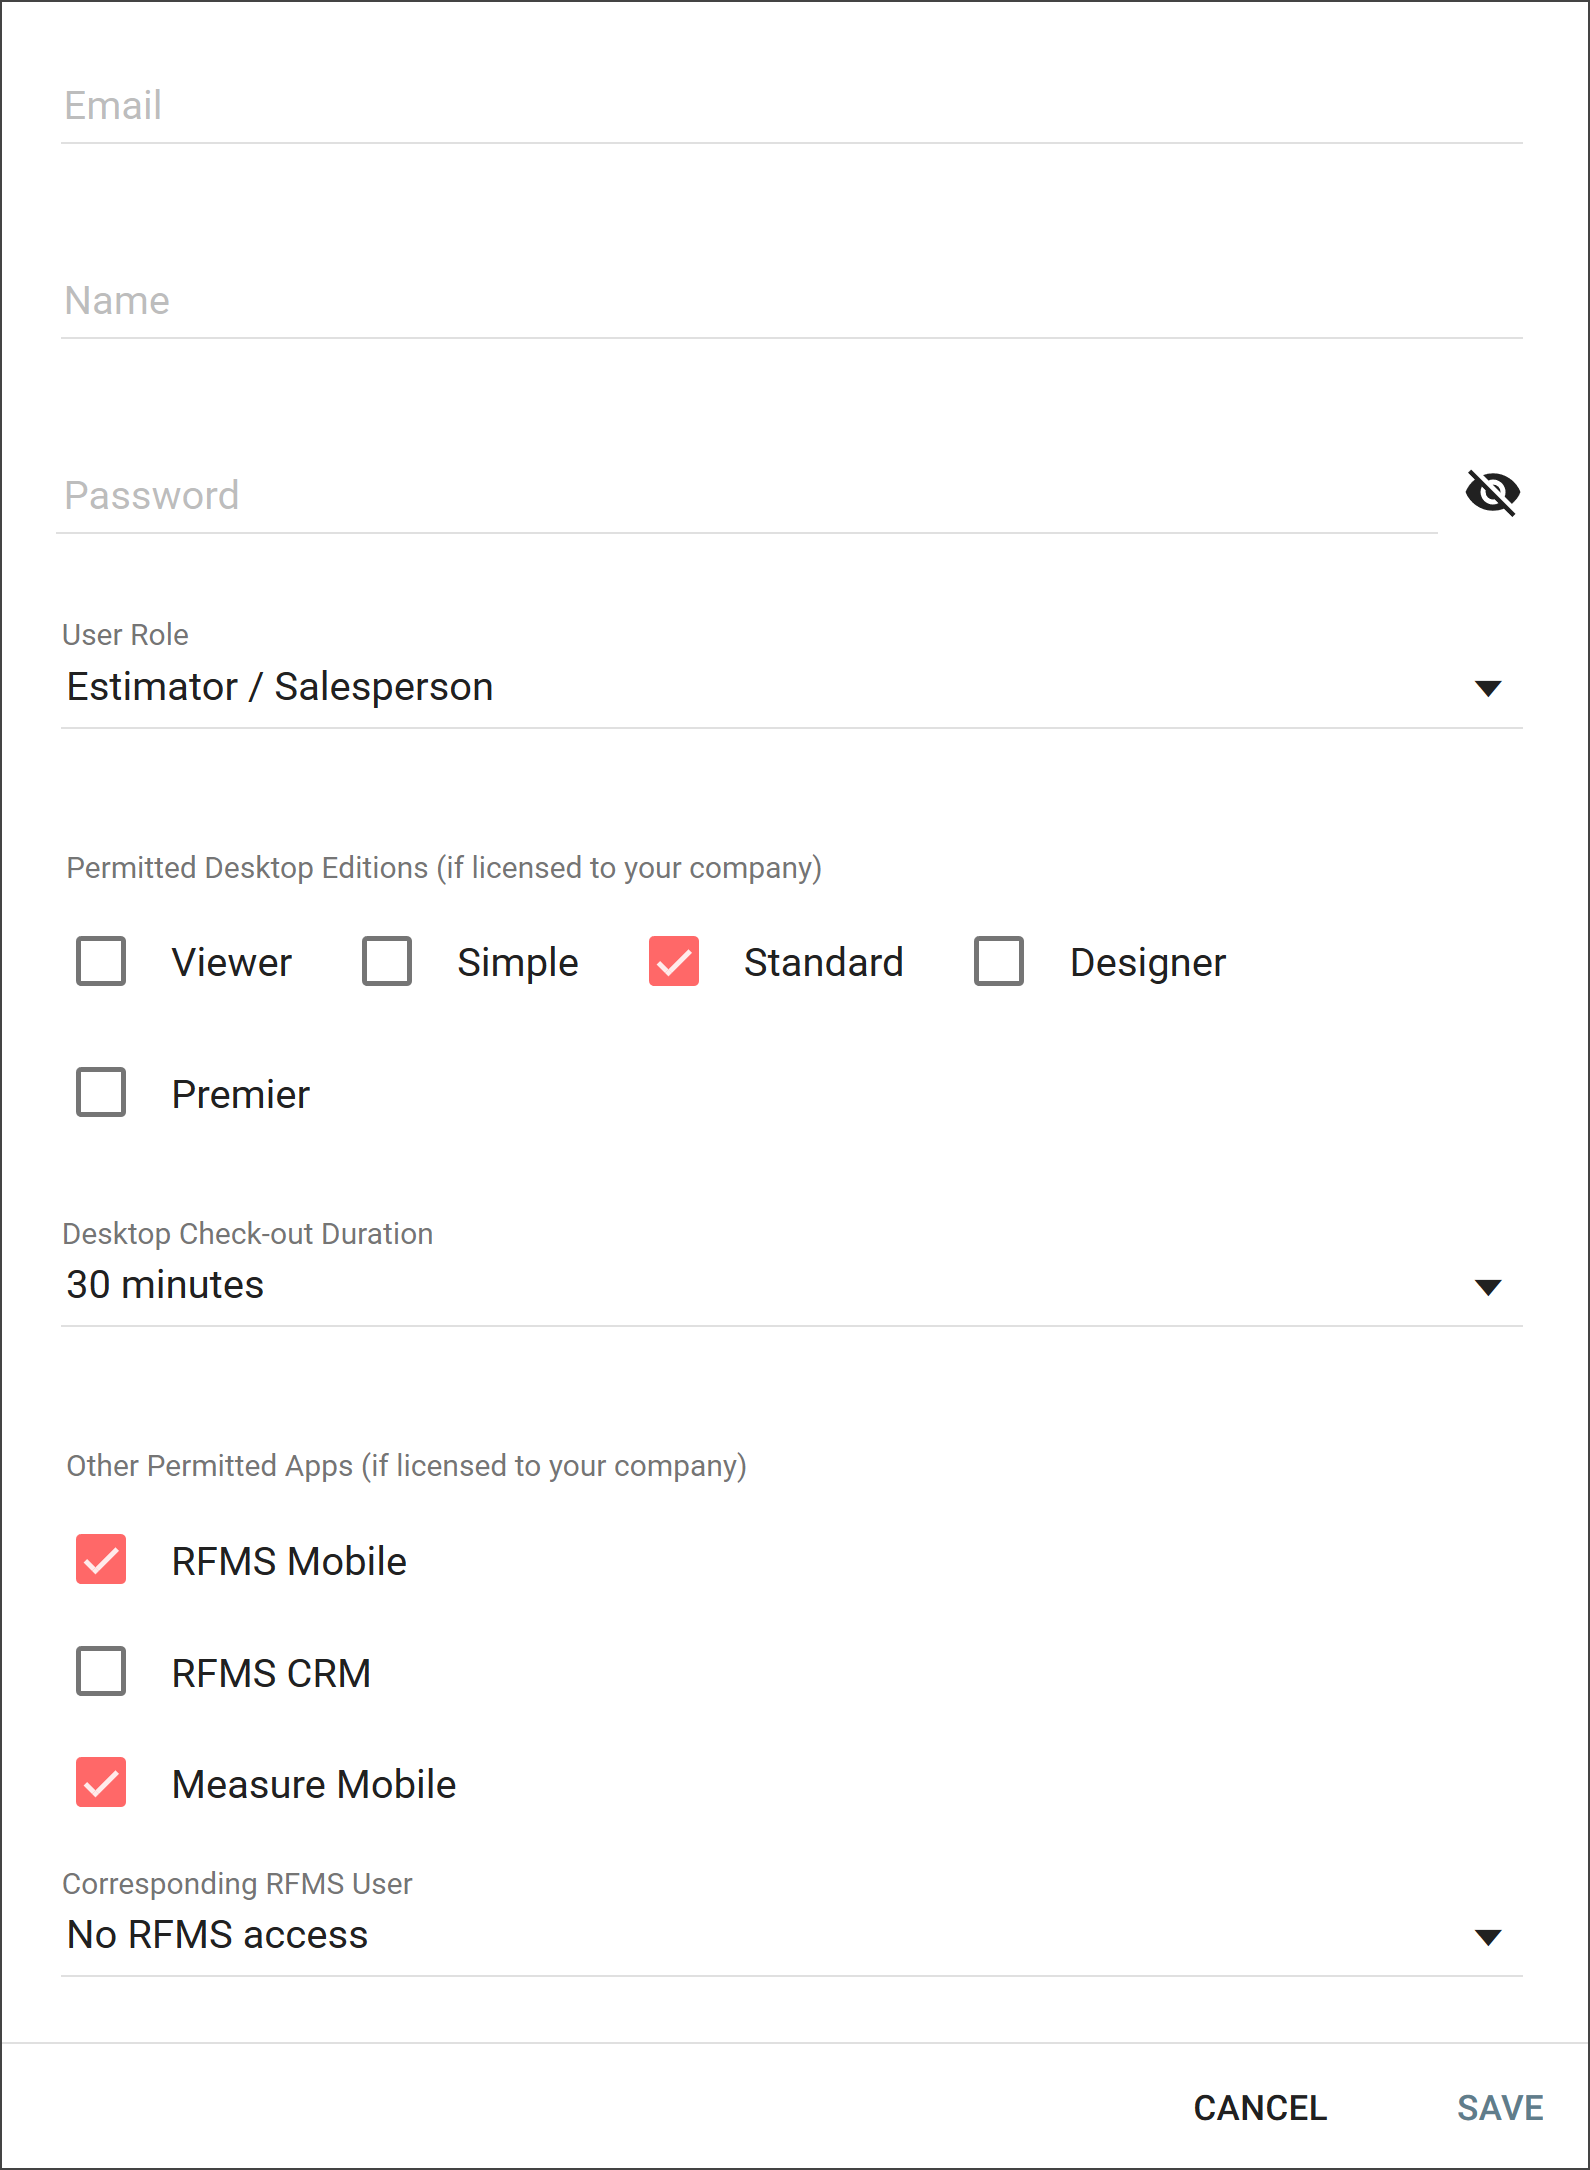Screen dimensions: 1590x2170
Task: Expand User Role dropdown arrow
Action: (x=1488, y=688)
